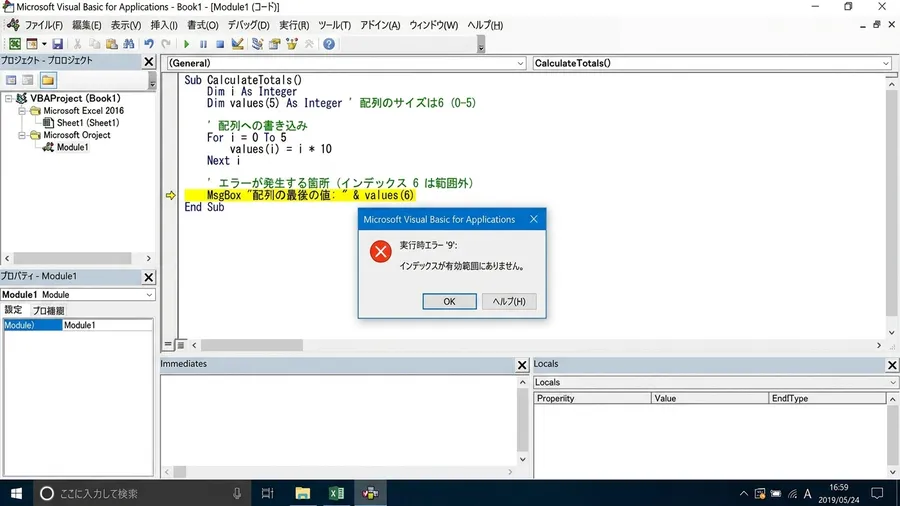Toggle Folders view in Project panel
This screenshot has height=506, width=900.
point(48,80)
